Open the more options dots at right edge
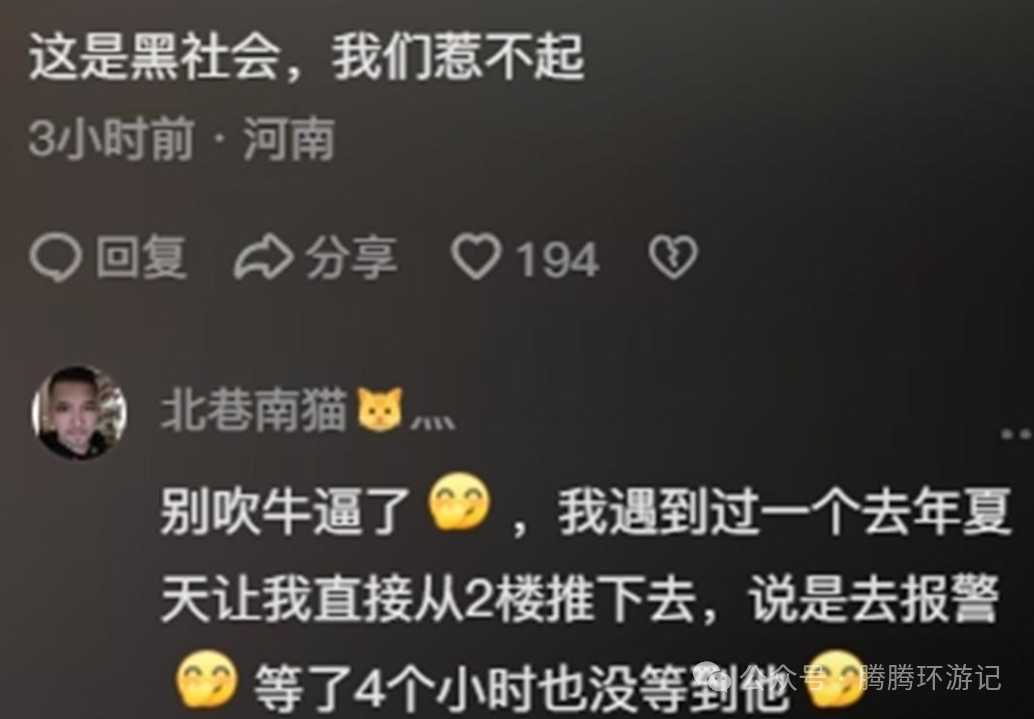The image size is (1034, 719). click(1017, 434)
